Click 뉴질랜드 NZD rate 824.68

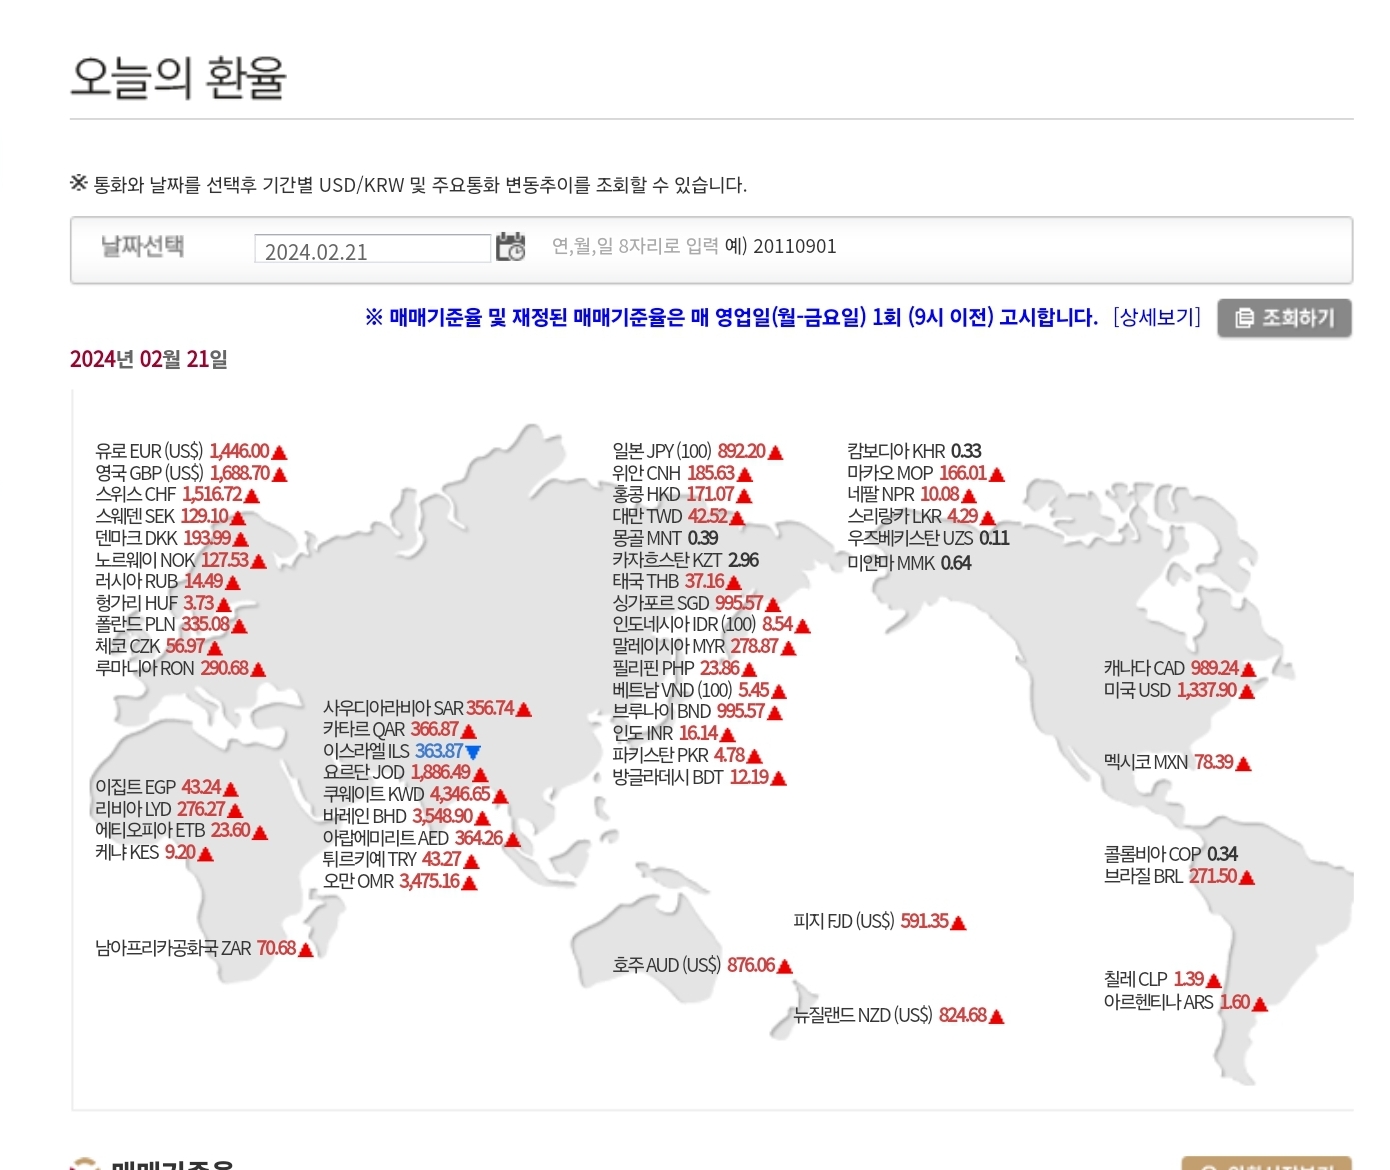tap(963, 1016)
